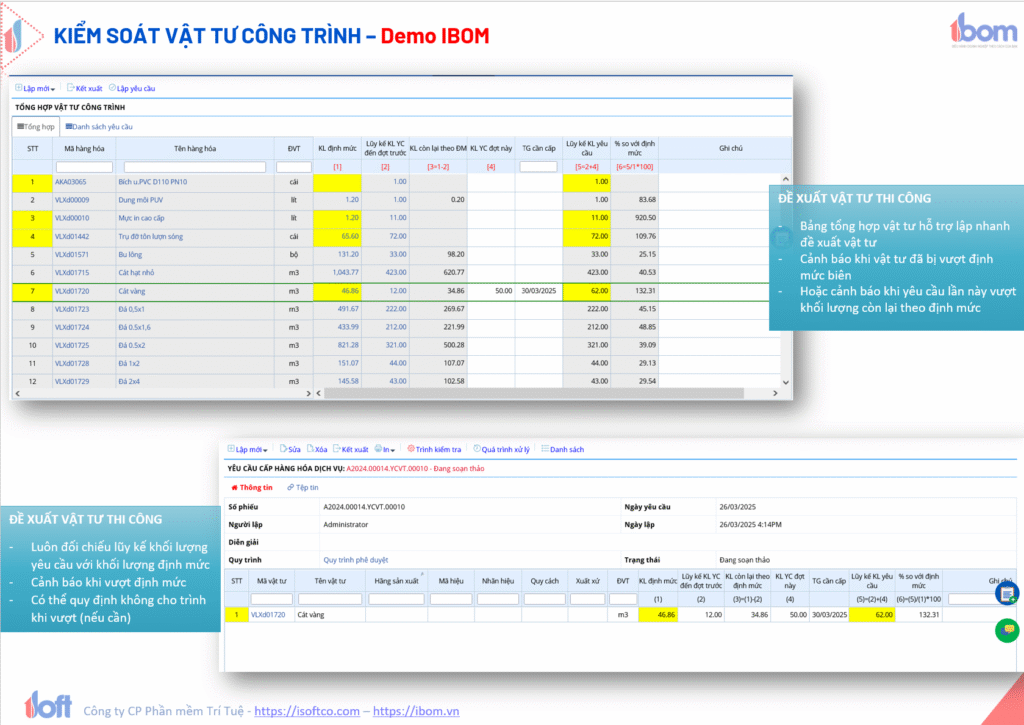Switch to the Tệp tin tab
The height and width of the screenshot is (725, 1024).
[302, 488]
